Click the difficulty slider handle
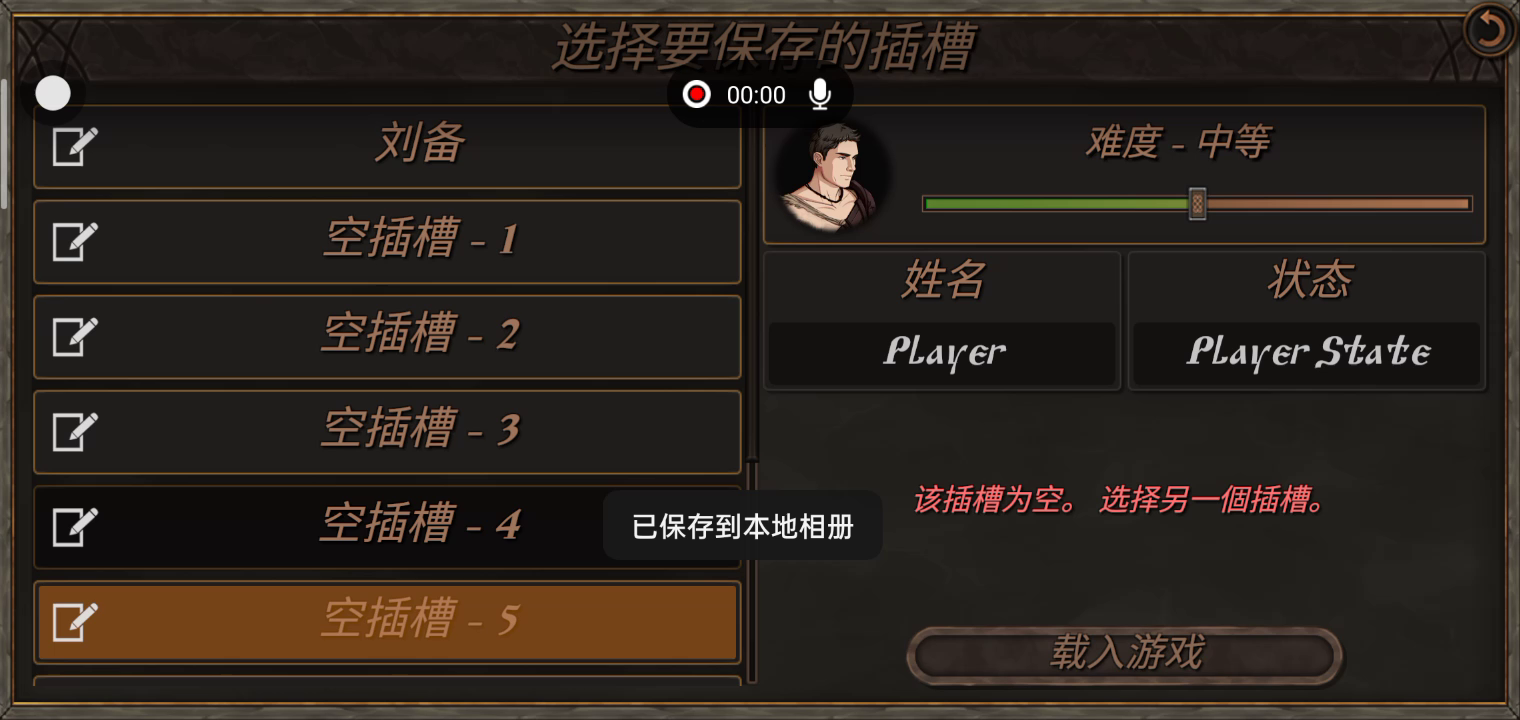 1197,204
